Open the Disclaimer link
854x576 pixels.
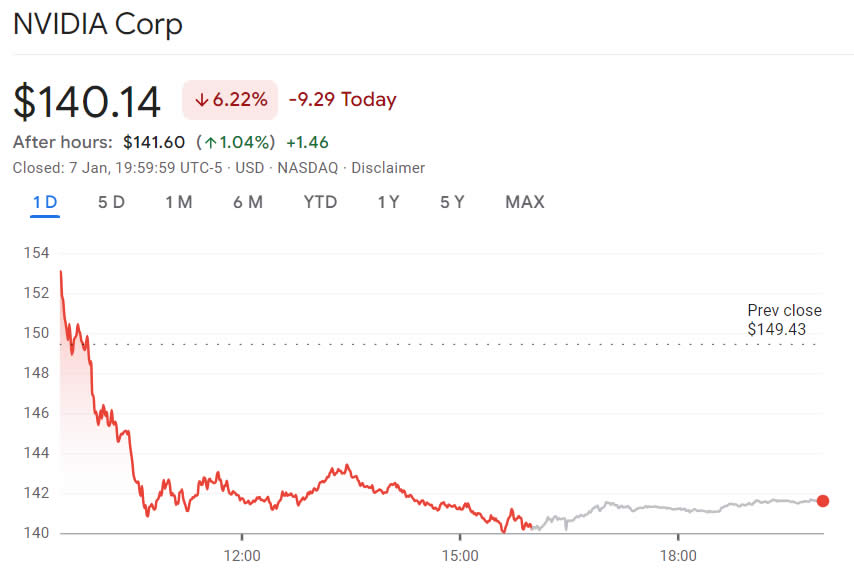tap(388, 168)
